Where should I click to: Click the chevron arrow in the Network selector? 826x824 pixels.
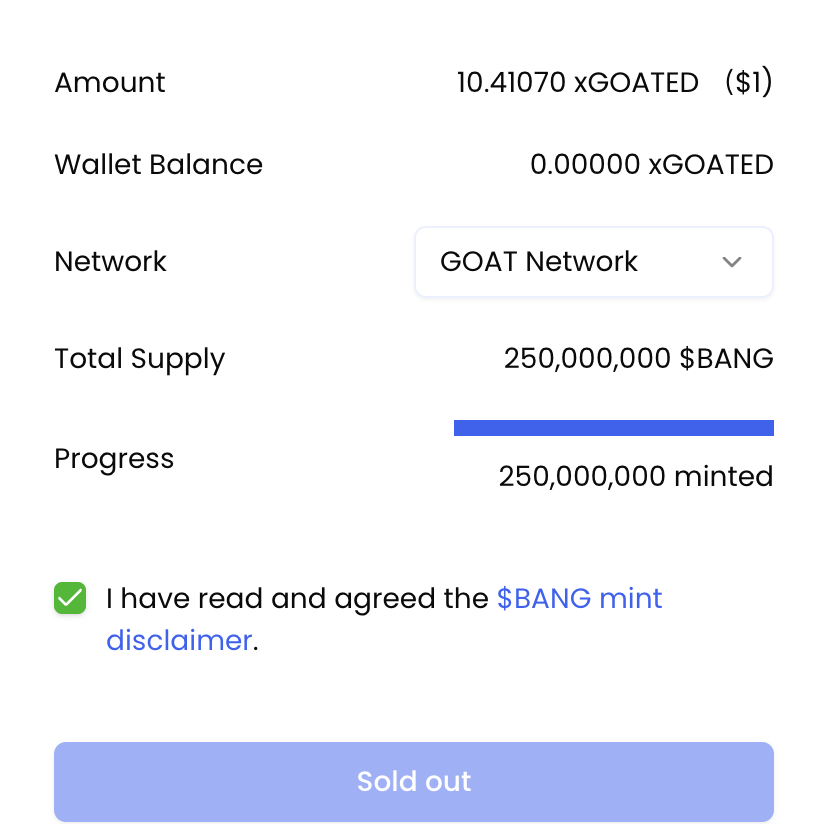point(732,262)
